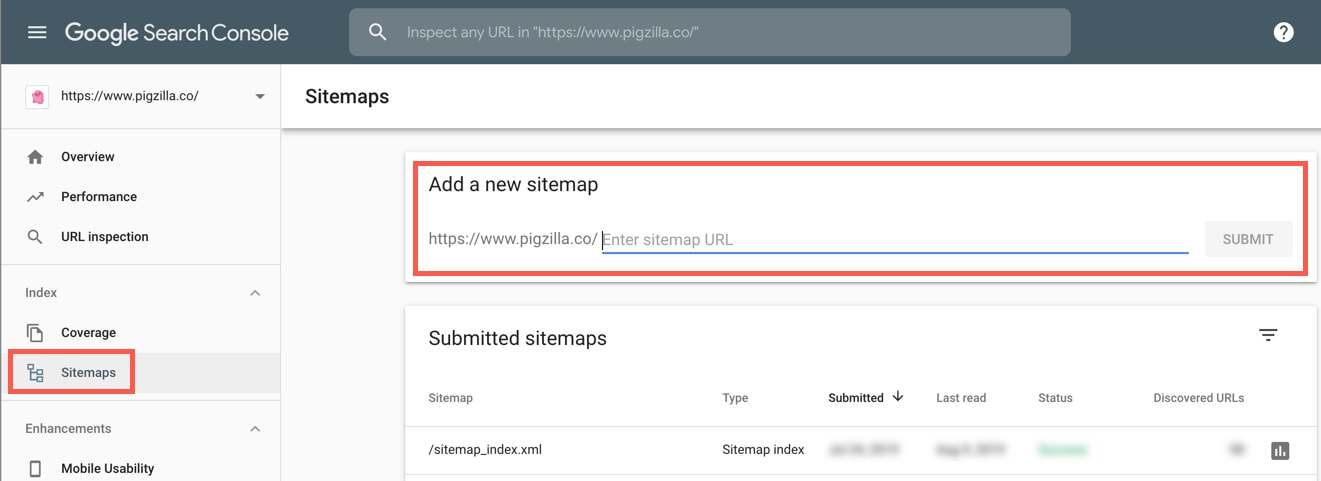This screenshot has width=1321, height=481.
Task: Click the Type column header
Action: click(735, 398)
